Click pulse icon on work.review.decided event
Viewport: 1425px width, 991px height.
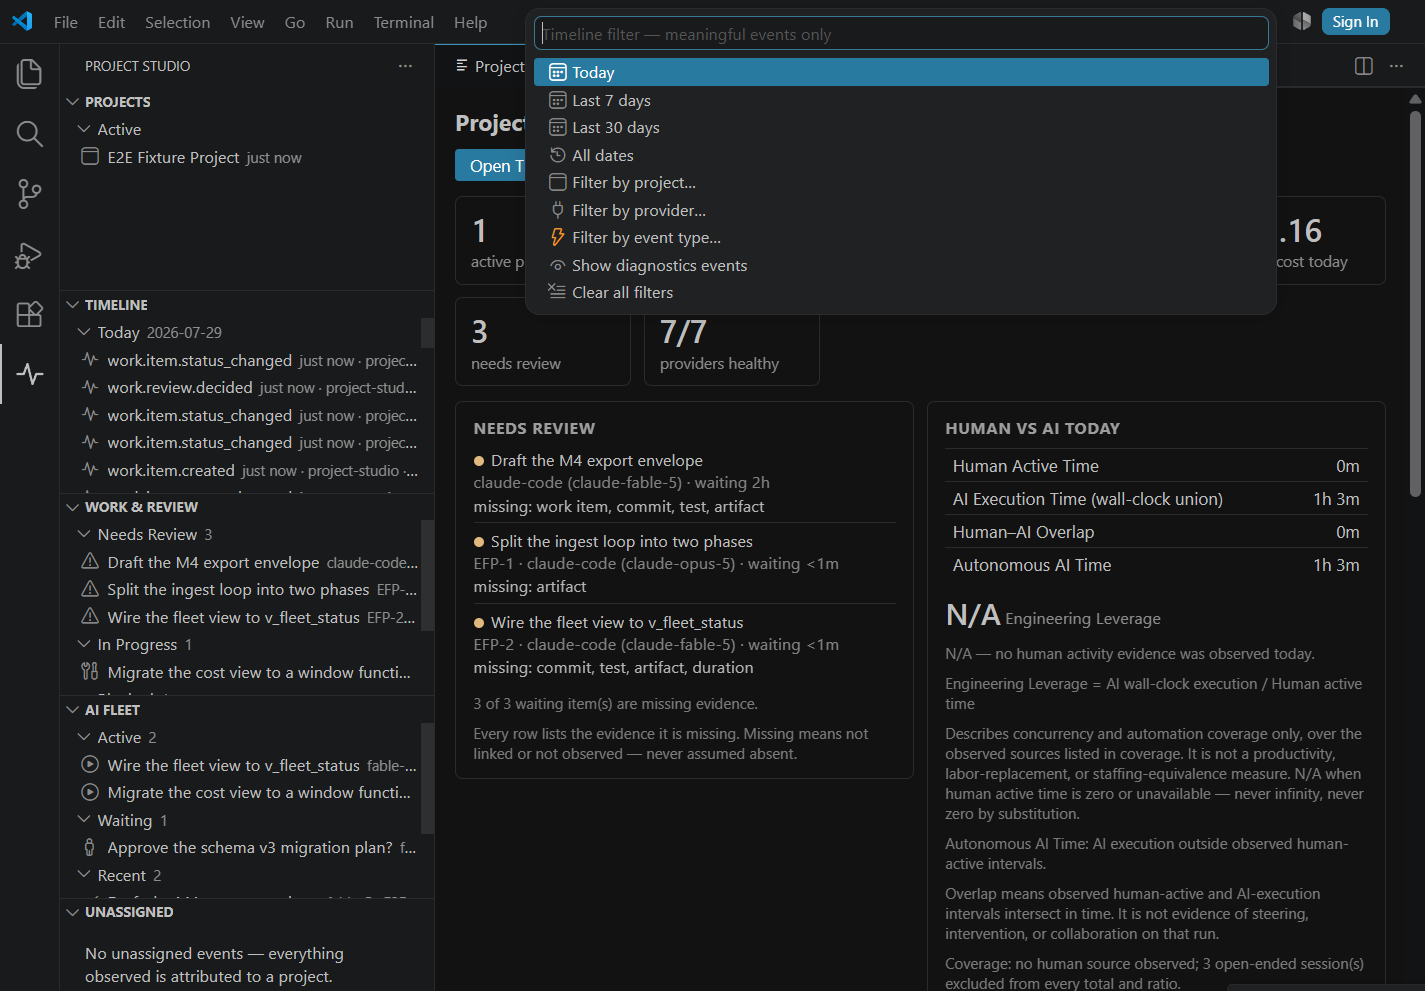[x=90, y=387]
